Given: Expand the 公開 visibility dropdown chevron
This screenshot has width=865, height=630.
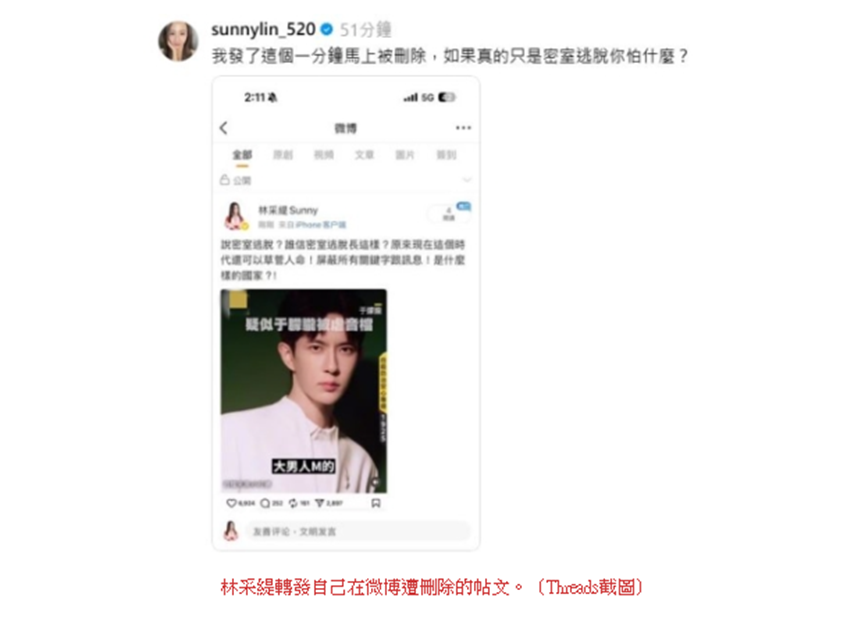Looking at the screenshot, I should pos(467,180).
